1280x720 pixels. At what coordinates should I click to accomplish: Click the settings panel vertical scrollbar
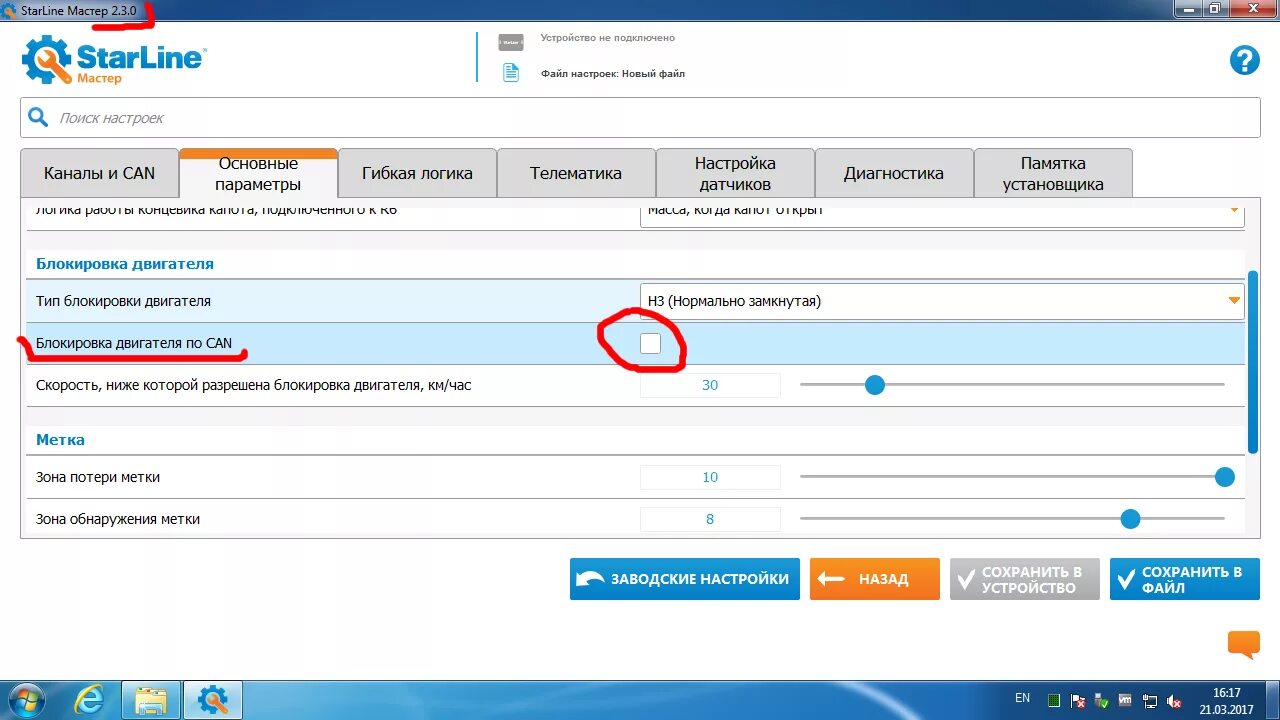(x=1253, y=360)
